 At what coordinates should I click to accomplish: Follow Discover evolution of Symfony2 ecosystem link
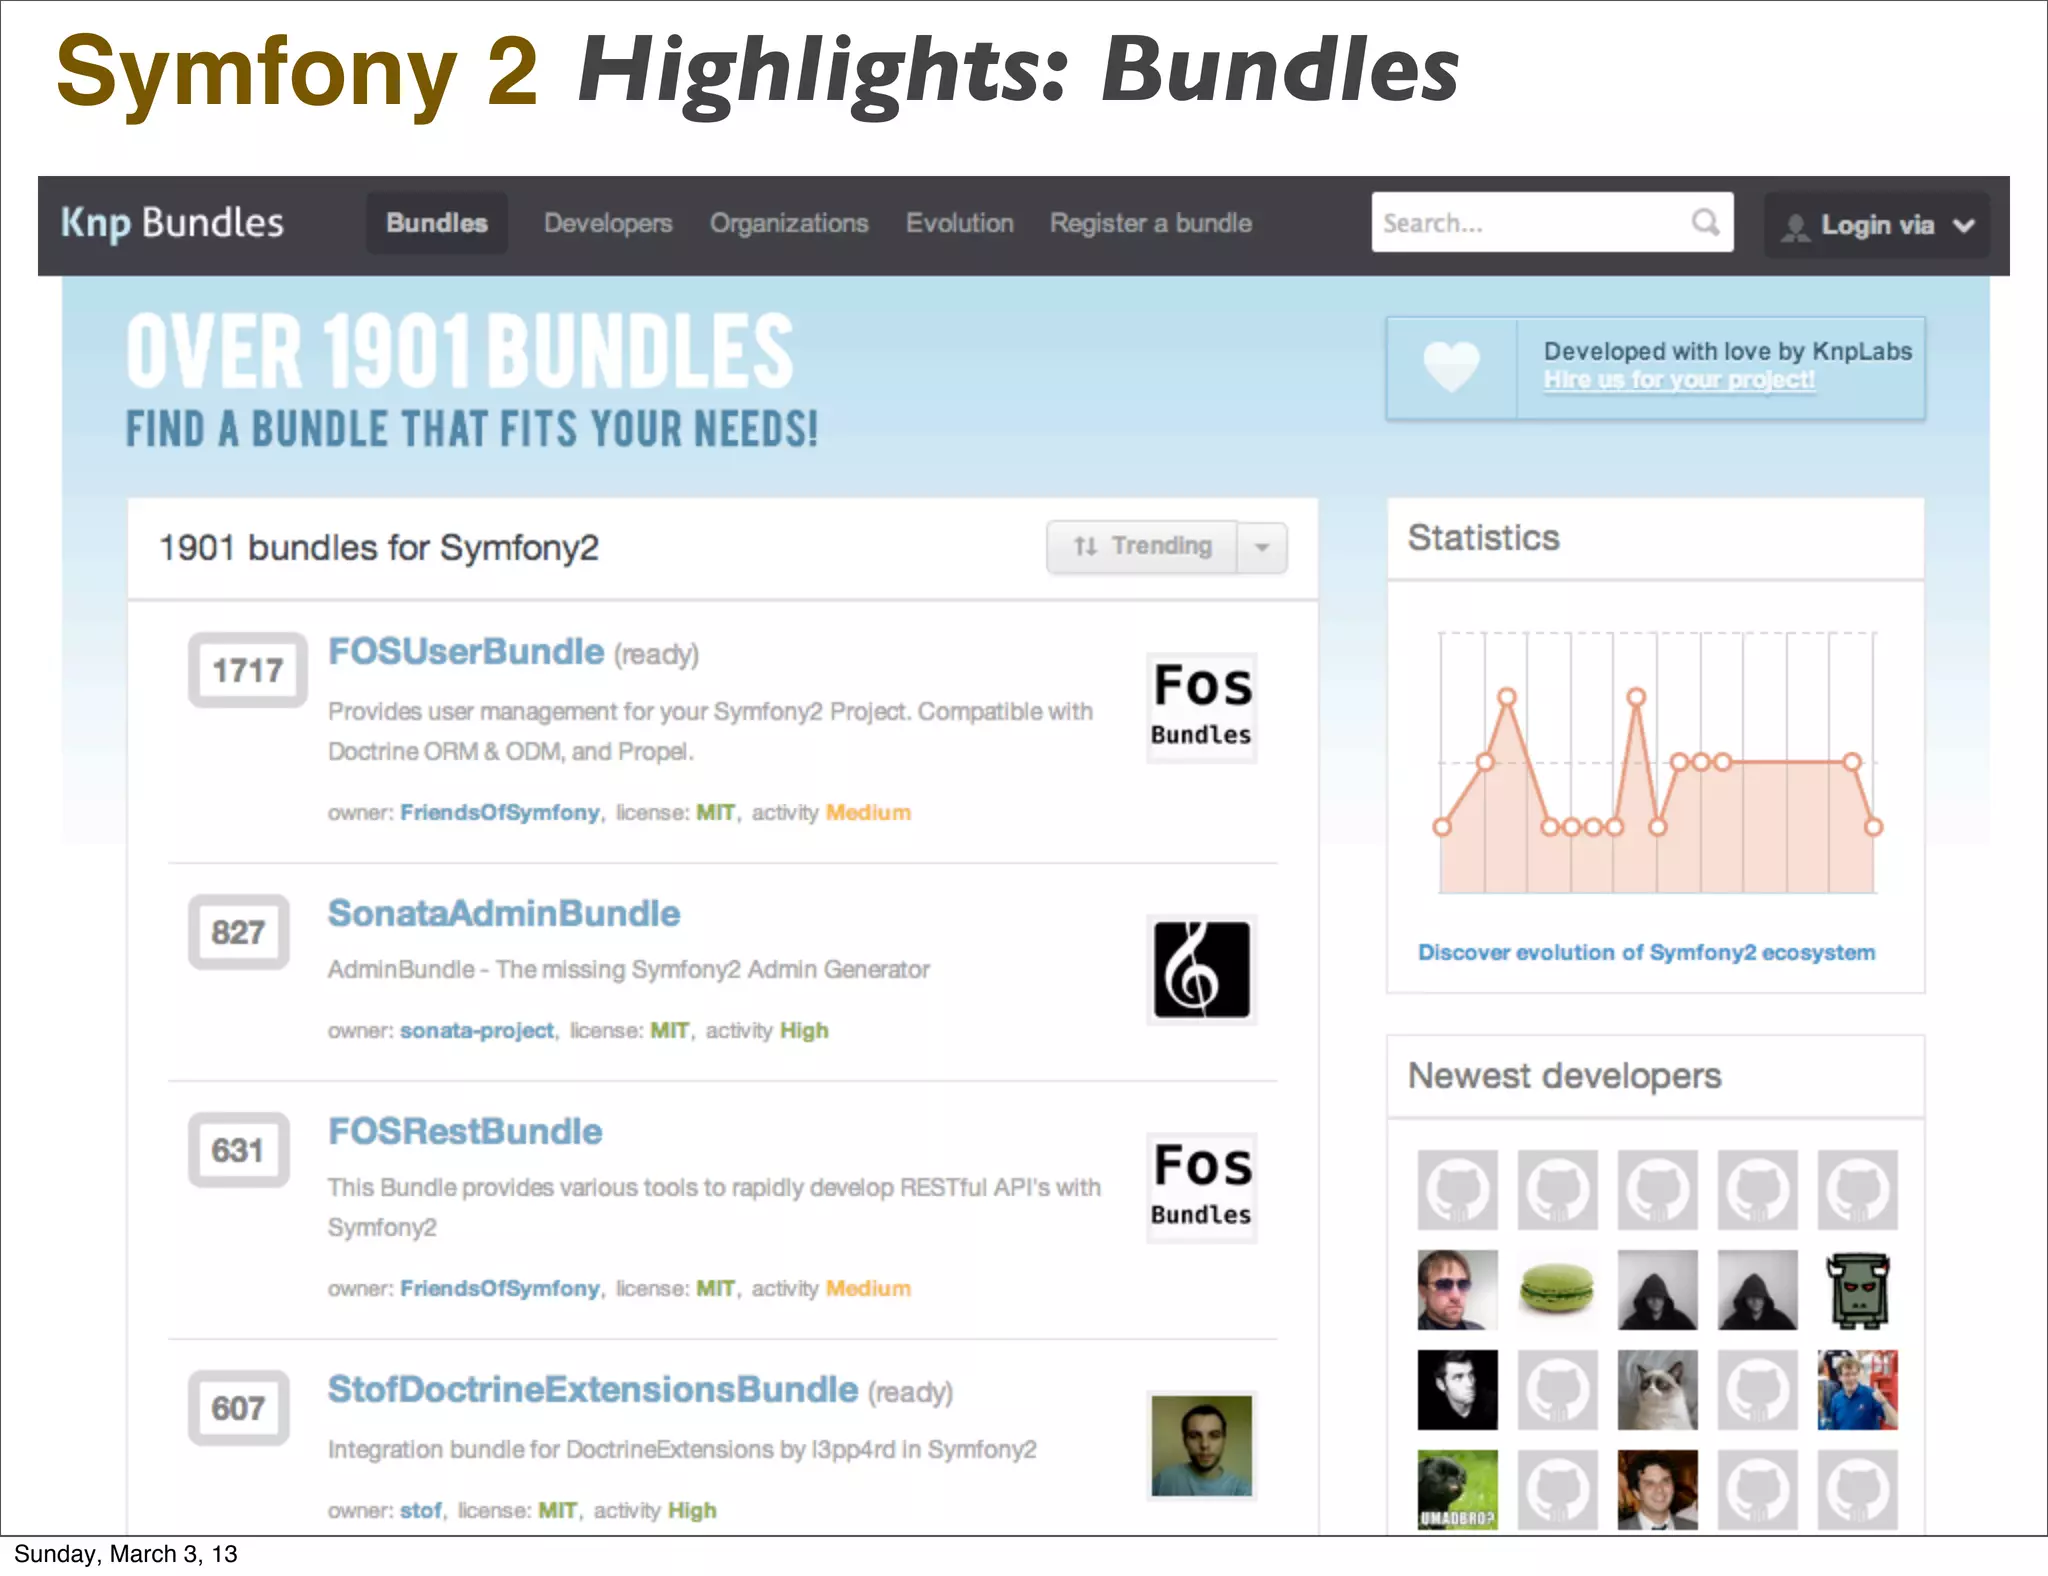[x=1646, y=952]
